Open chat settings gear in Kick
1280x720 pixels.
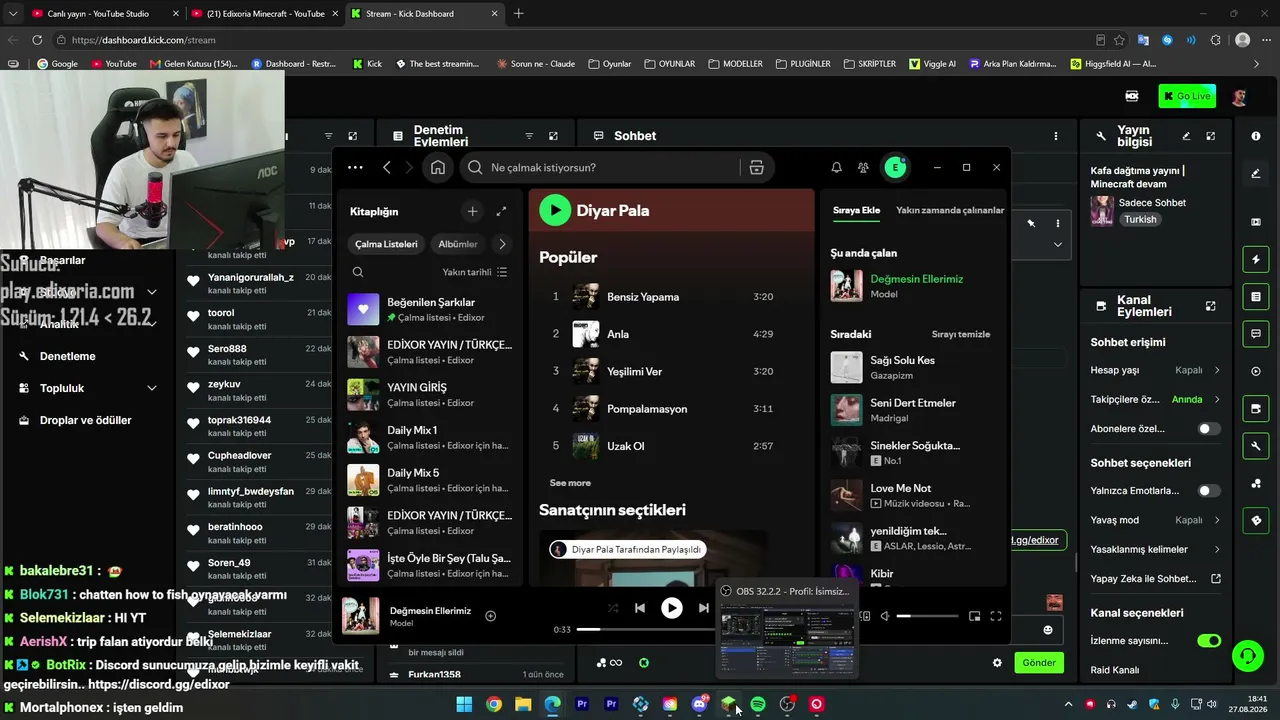click(x=997, y=662)
